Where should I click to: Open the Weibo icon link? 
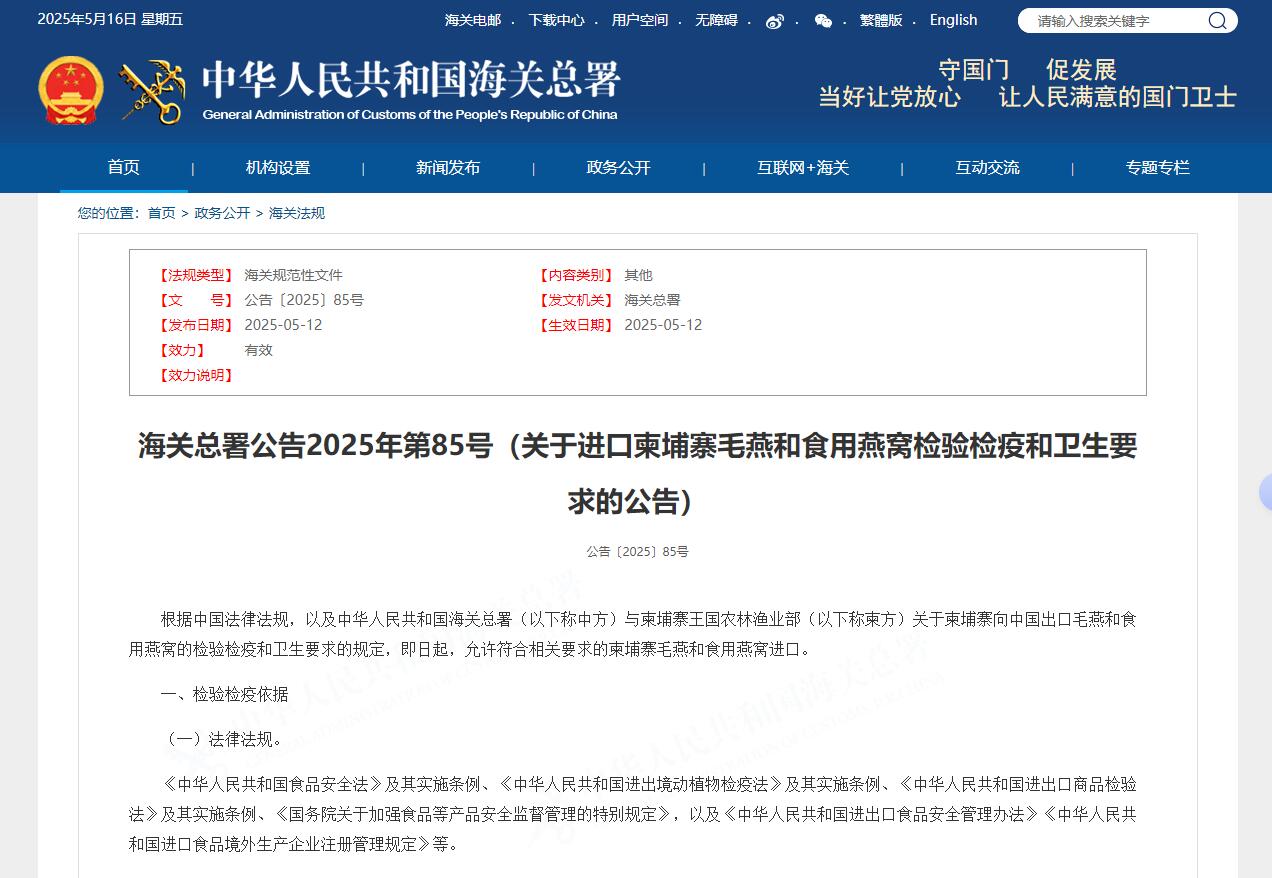coord(775,21)
